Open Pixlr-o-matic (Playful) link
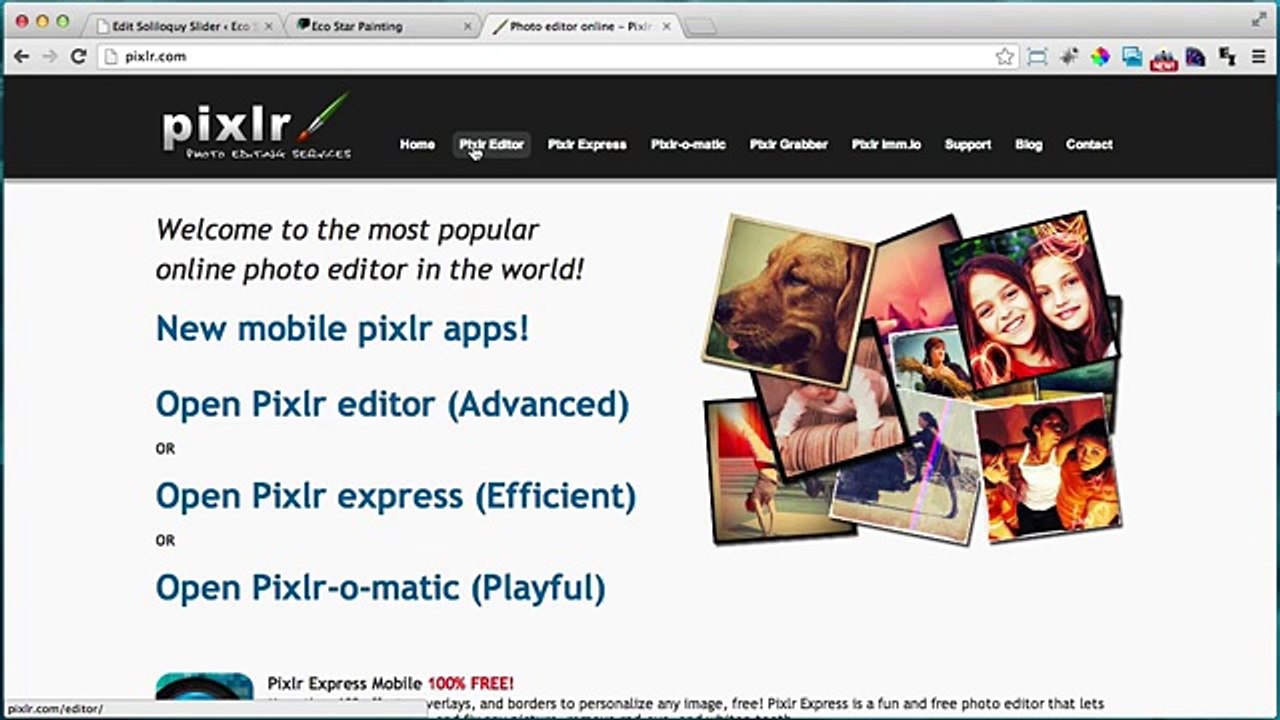Viewport: 1280px width, 720px height. [x=380, y=587]
